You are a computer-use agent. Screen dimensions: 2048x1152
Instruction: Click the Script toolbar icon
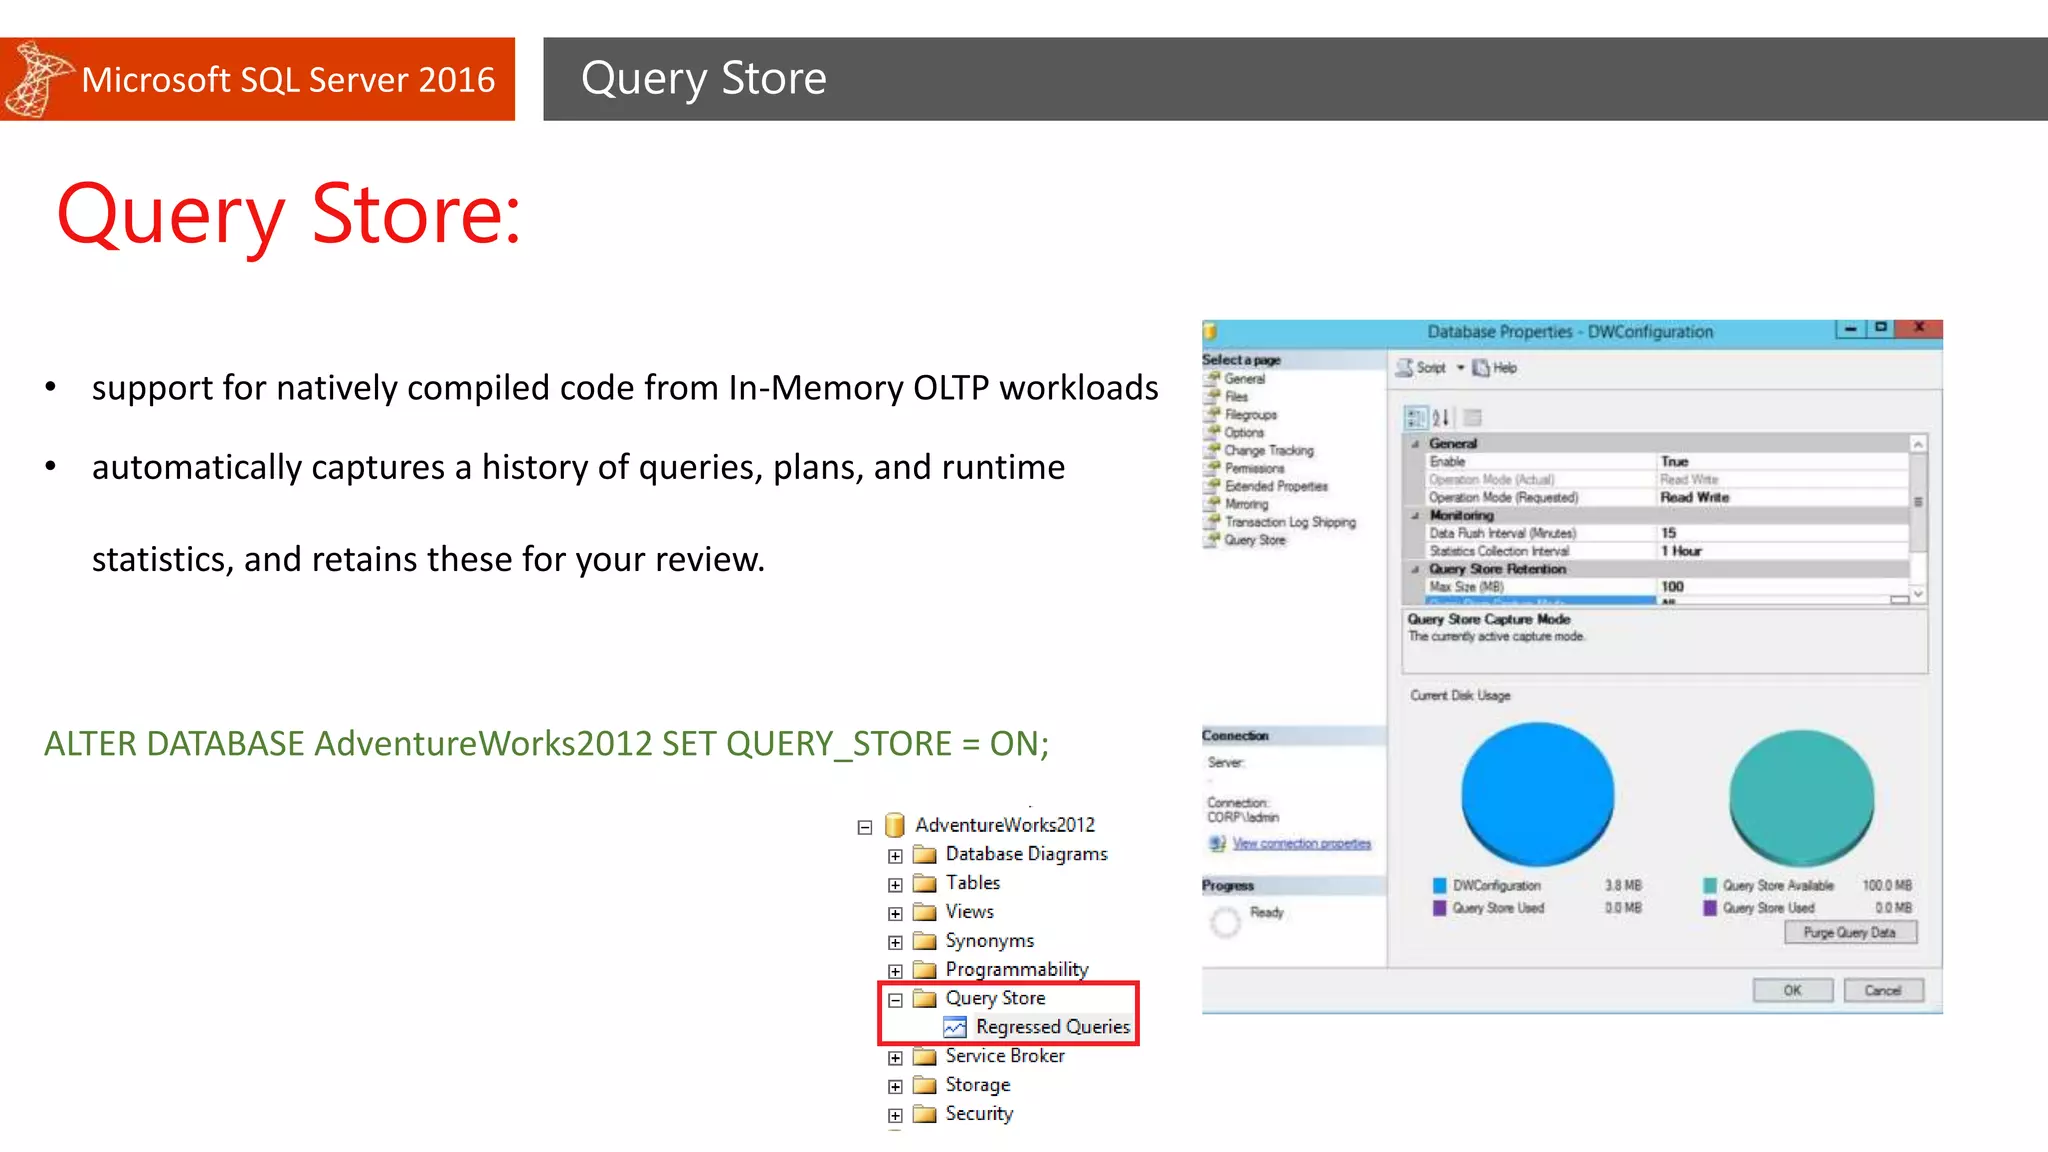click(x=1405, y=368)
